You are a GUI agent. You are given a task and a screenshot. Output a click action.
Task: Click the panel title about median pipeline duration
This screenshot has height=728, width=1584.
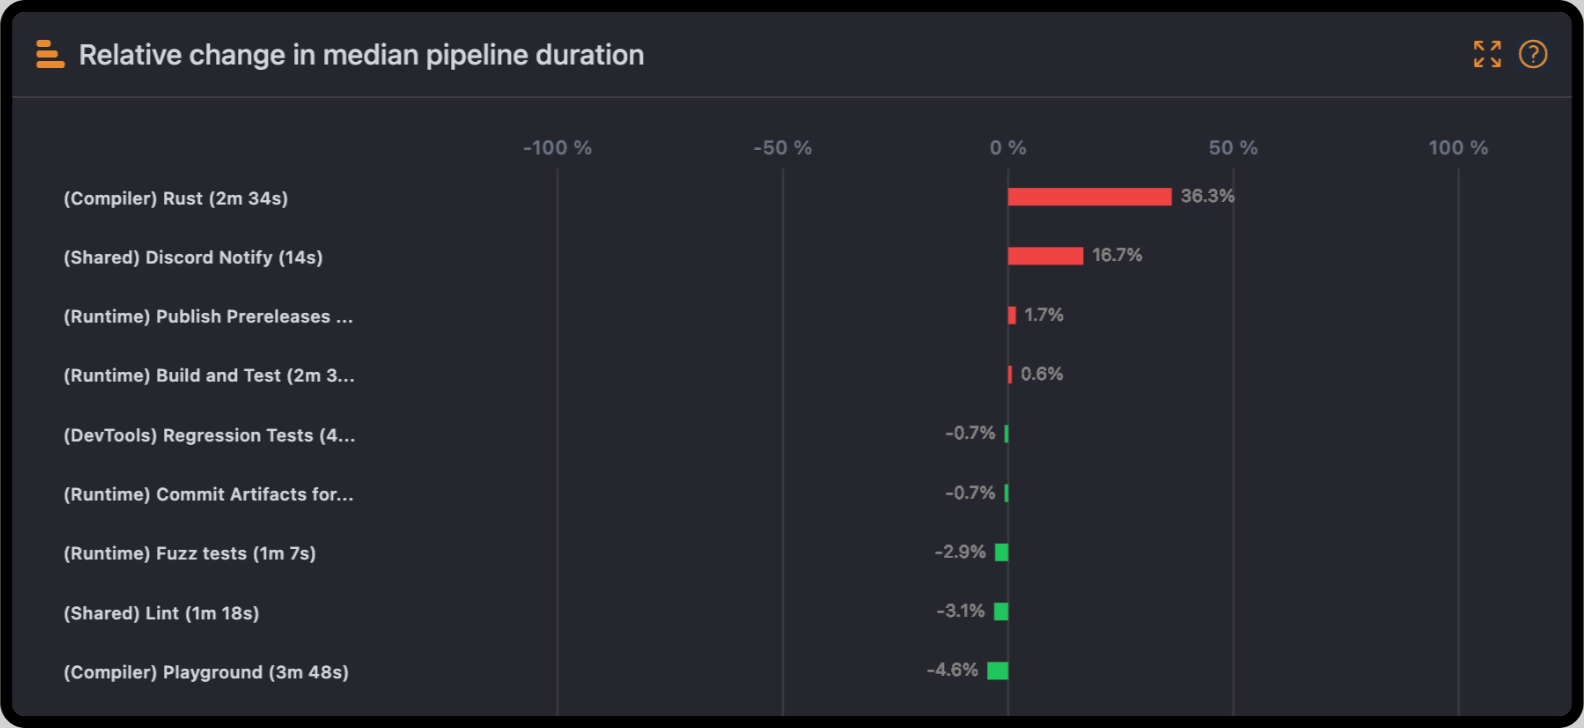point(361,55)
